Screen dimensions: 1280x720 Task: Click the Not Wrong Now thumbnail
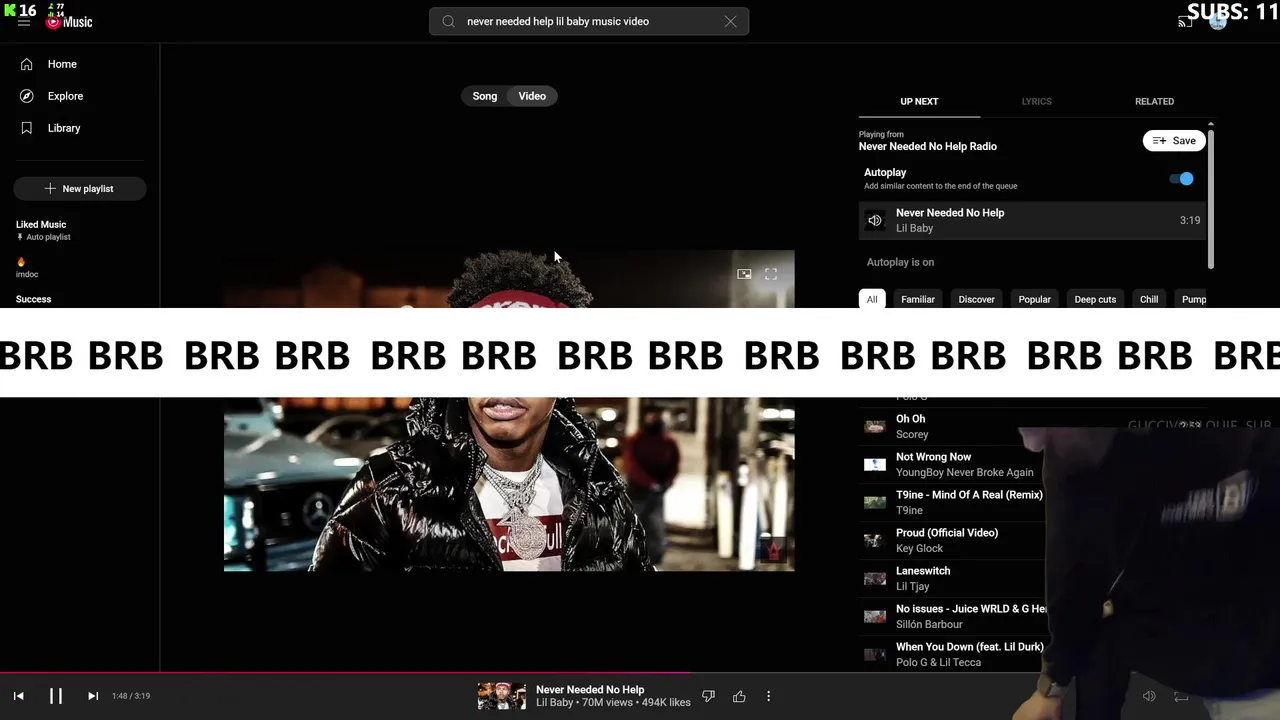875,465
